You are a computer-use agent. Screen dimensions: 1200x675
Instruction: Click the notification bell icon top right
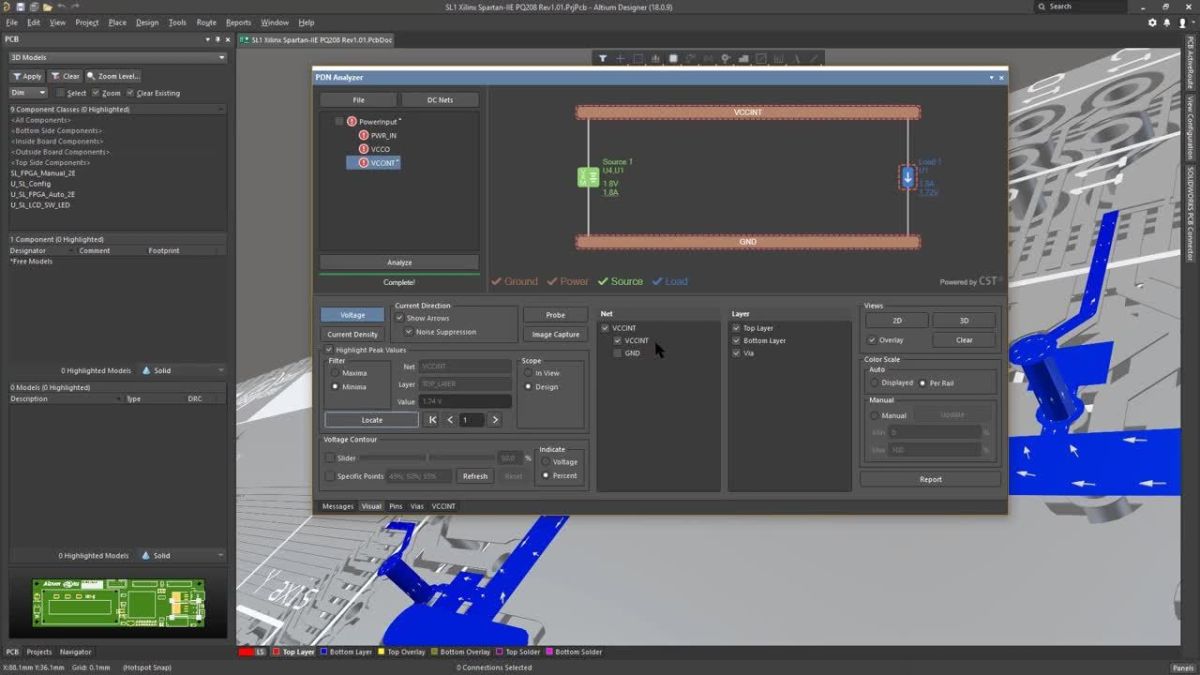1165,22
